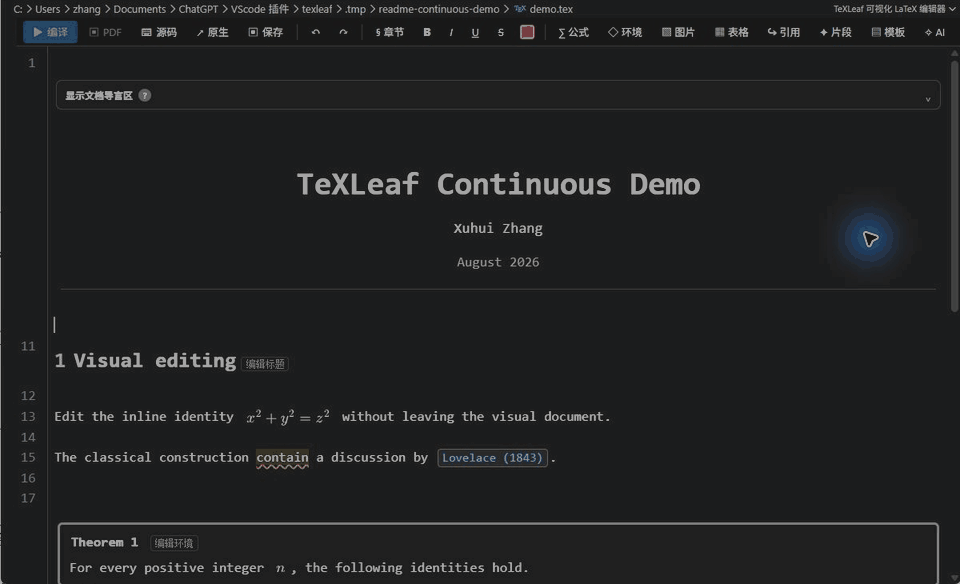Open the AI assistant button
960x584 pixels.
coord(935,32)
